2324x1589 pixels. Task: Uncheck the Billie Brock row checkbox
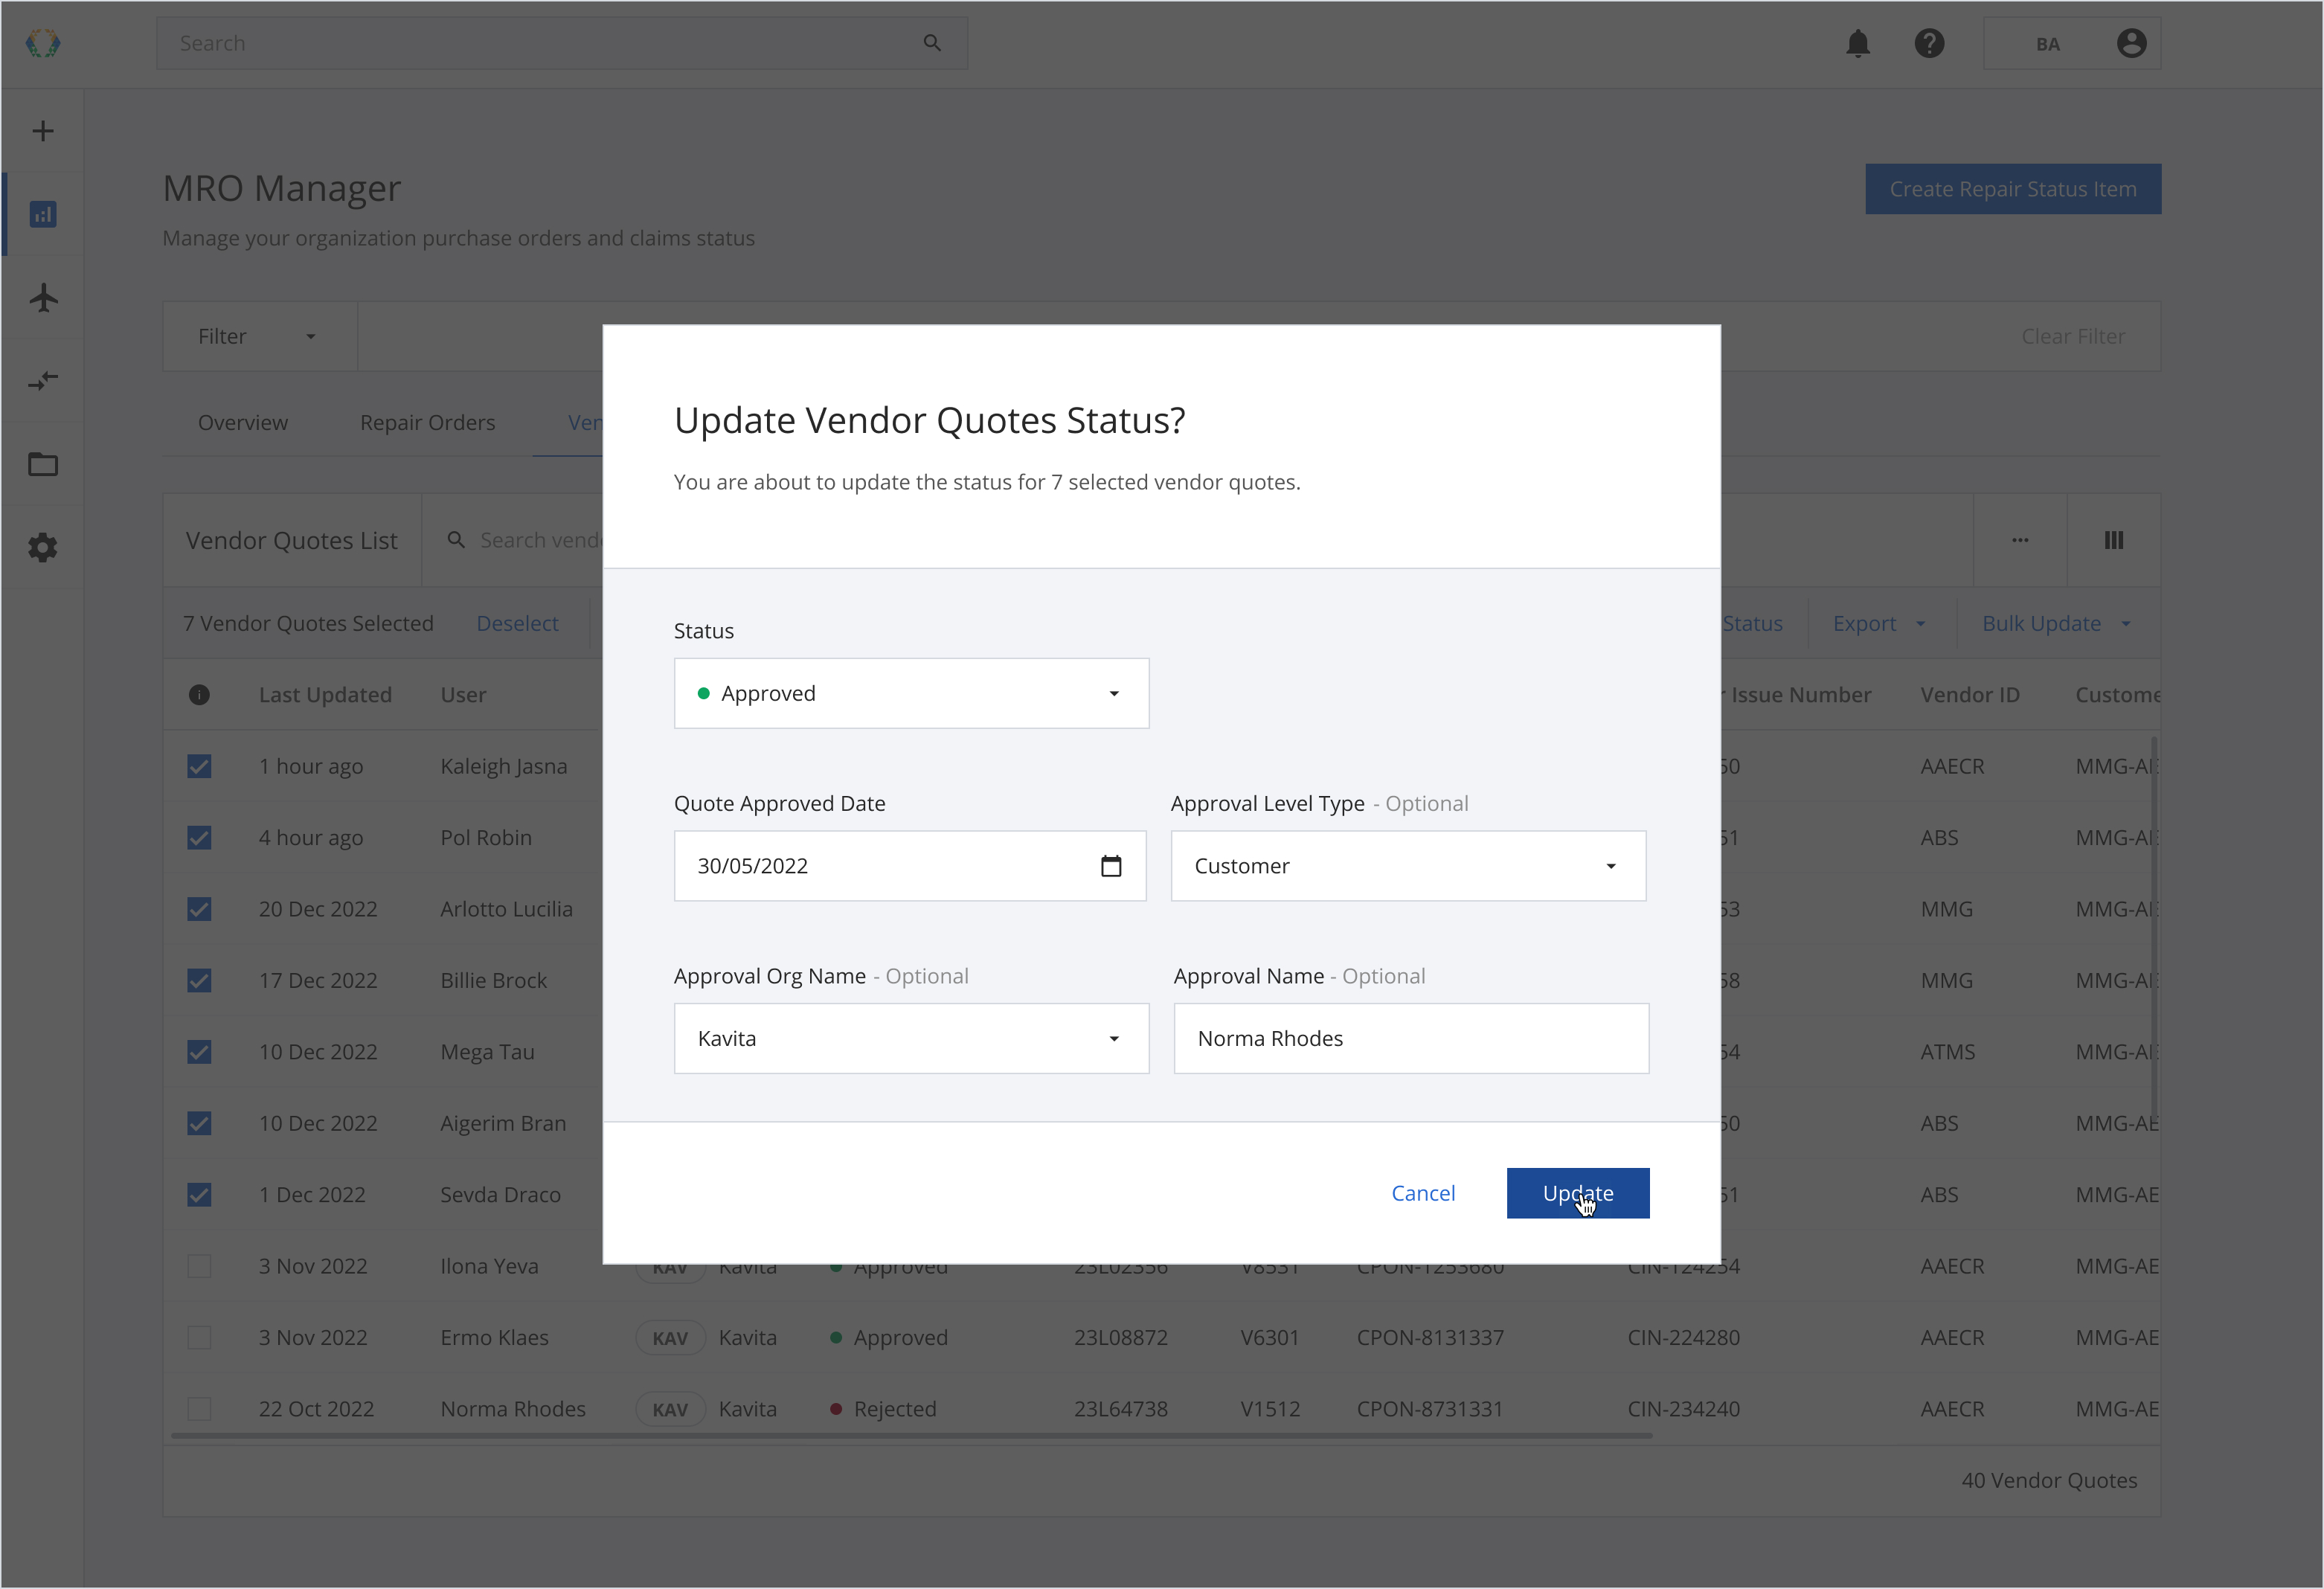[199, 980]
